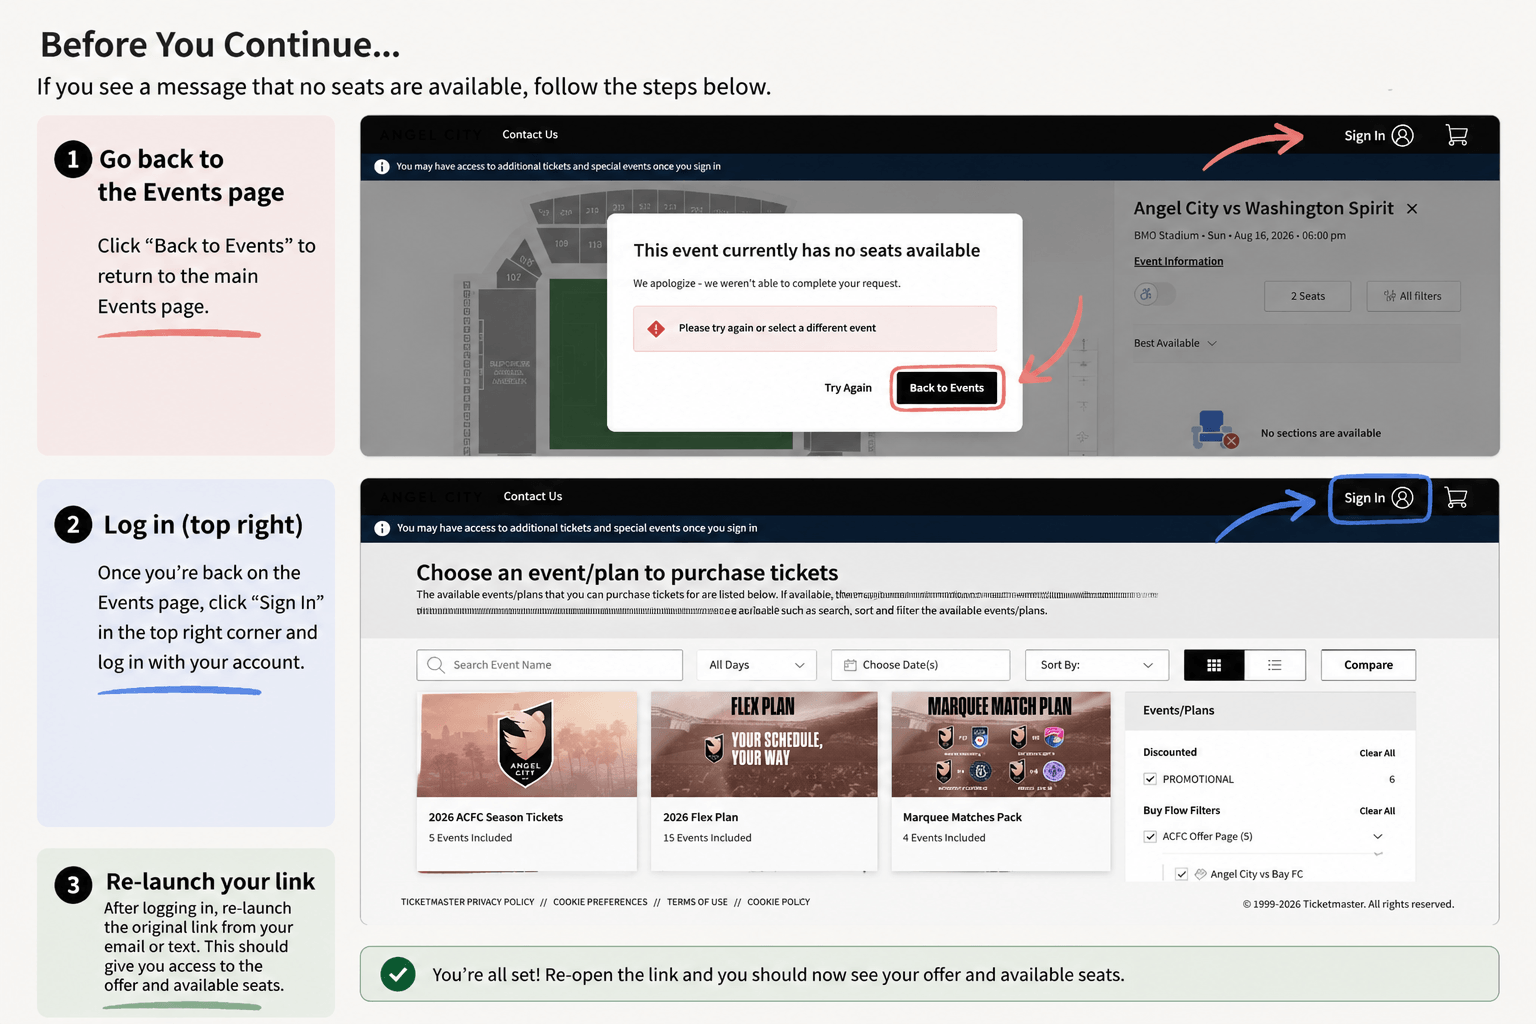Screen dimensions: 1536x1024
Task: Open Ticketmaster Privacy Policy link
Action: click(467, 902)
